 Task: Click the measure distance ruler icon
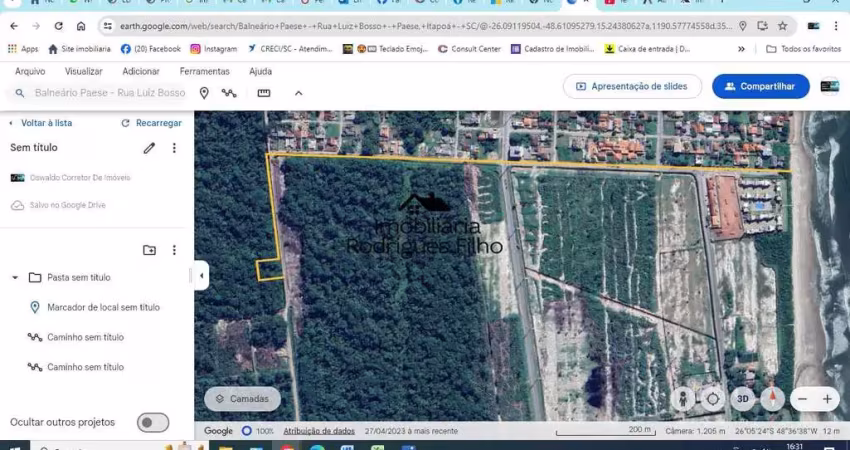pos(264,93)
